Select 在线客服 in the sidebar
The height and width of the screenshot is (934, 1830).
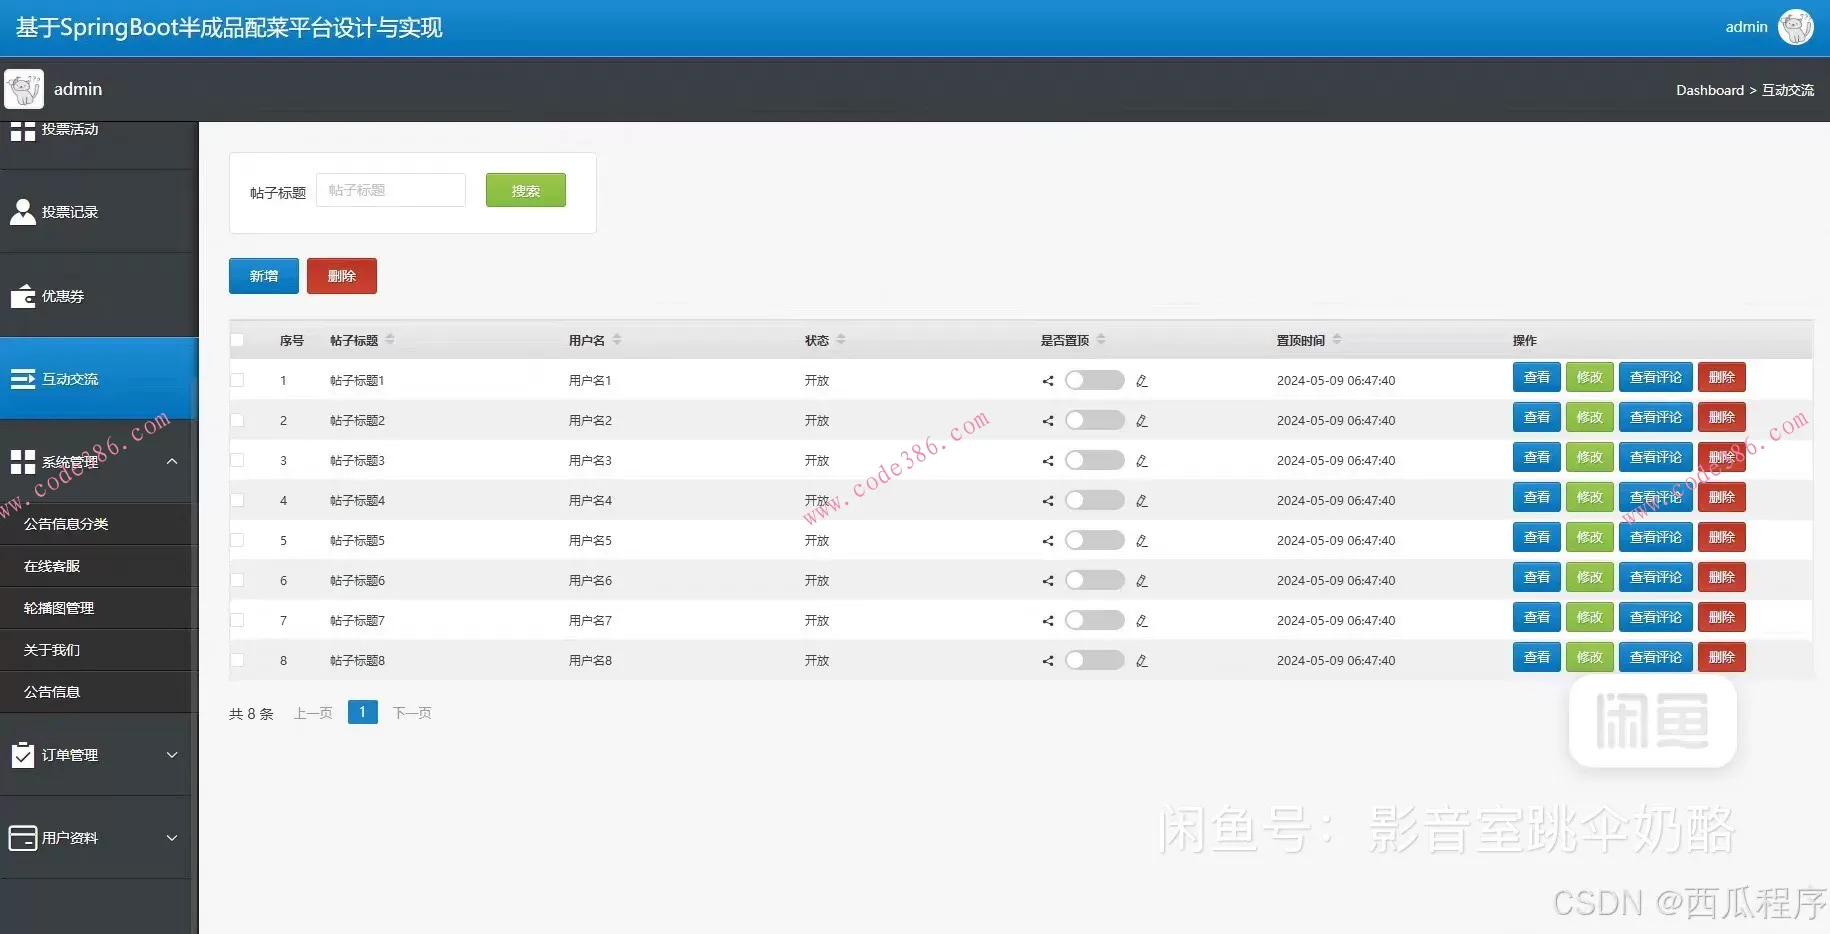click(x=52, y=566)
